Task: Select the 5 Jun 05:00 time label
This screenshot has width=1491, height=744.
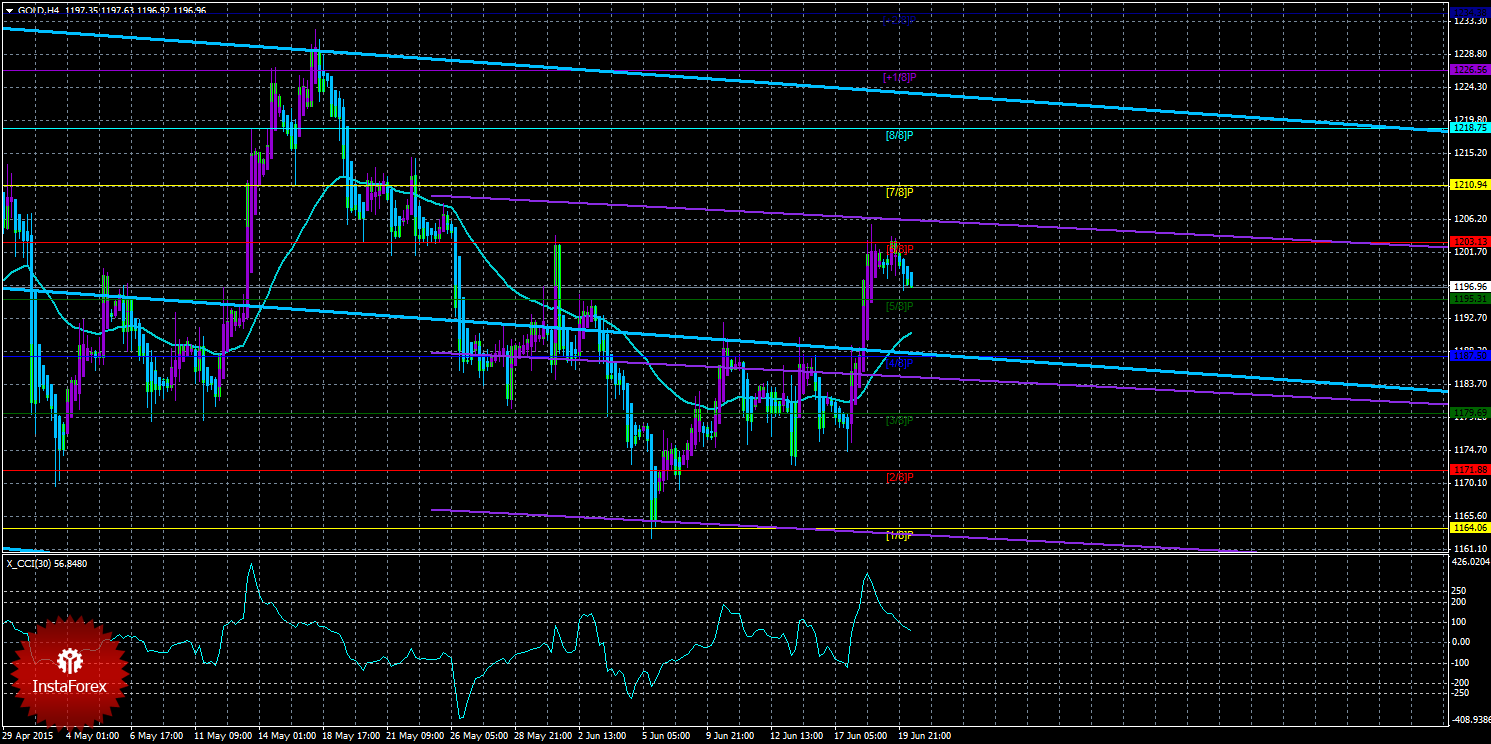Action: coord(664,736)
